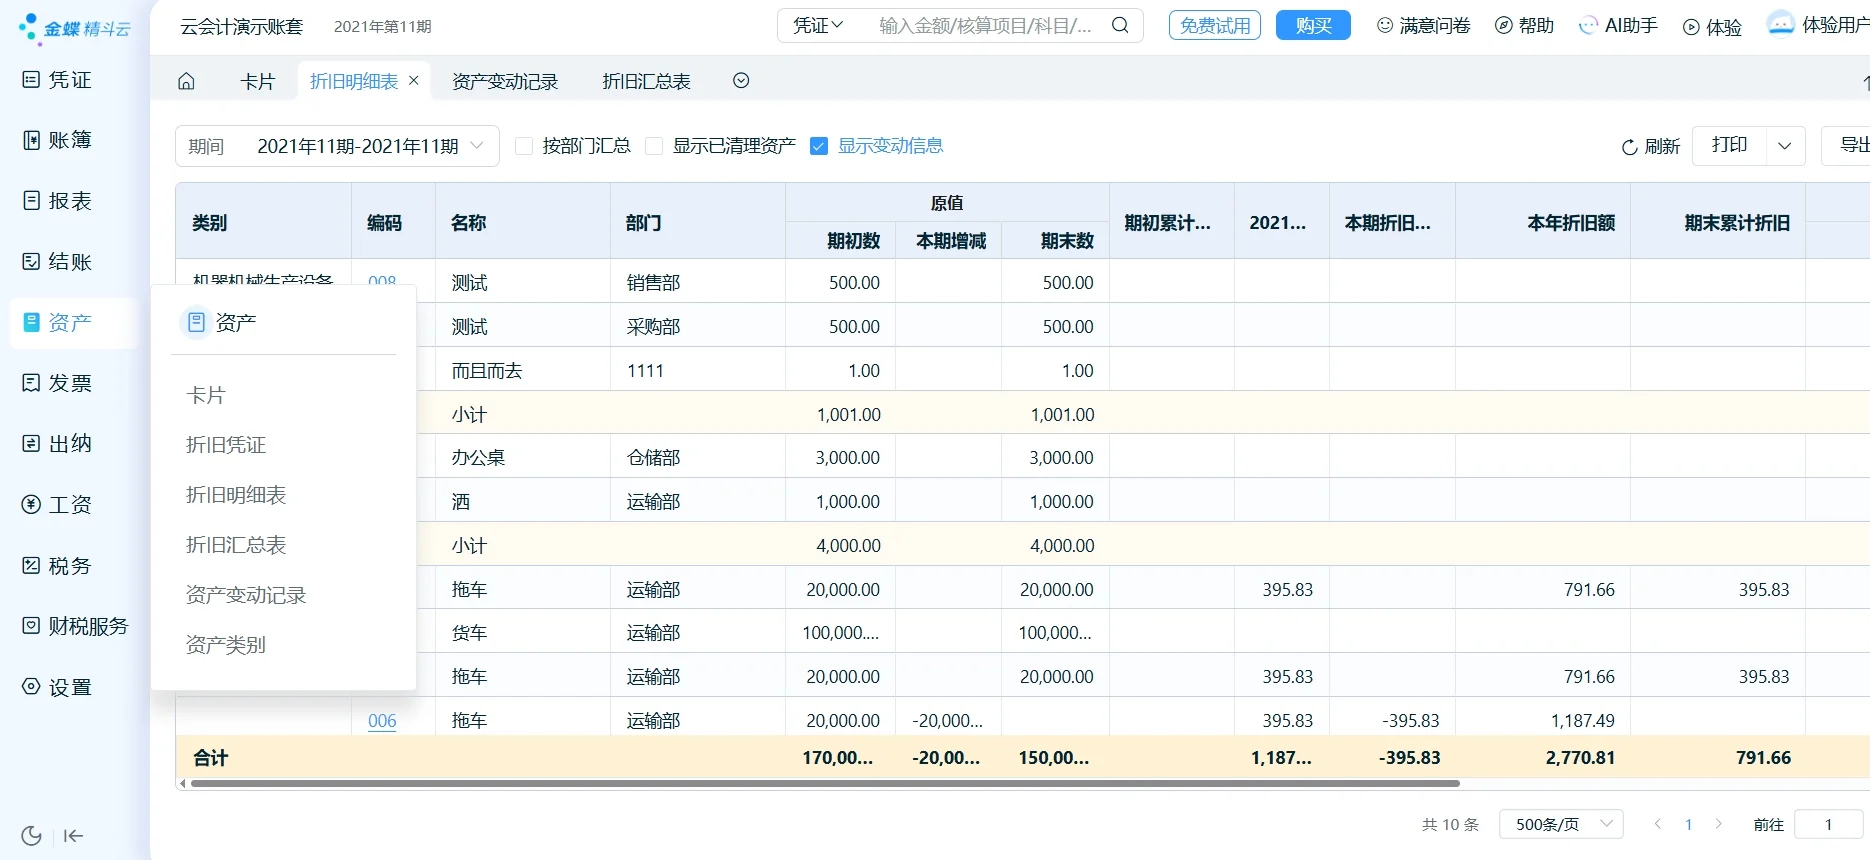Open the 设置 sidebar module
This screenshot has width=1870, height=860.
tap(58, 687)
